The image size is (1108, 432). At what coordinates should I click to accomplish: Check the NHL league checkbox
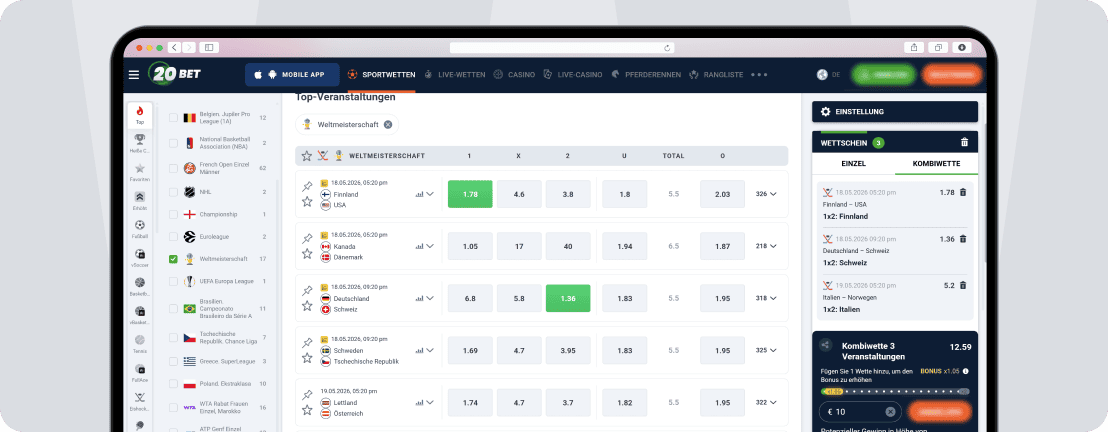[x=173, y=192]
